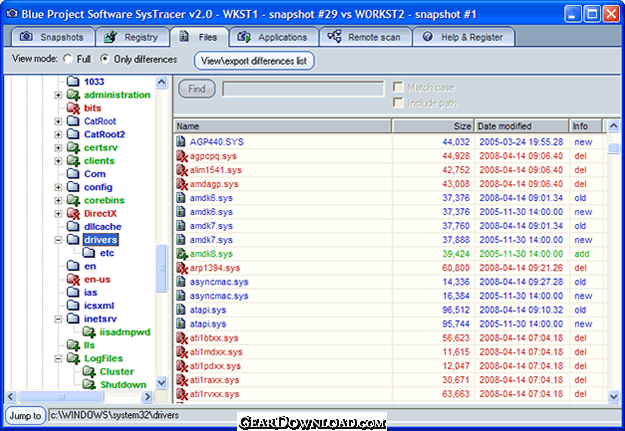Click the camera icon on Snapshots tab

26,37
